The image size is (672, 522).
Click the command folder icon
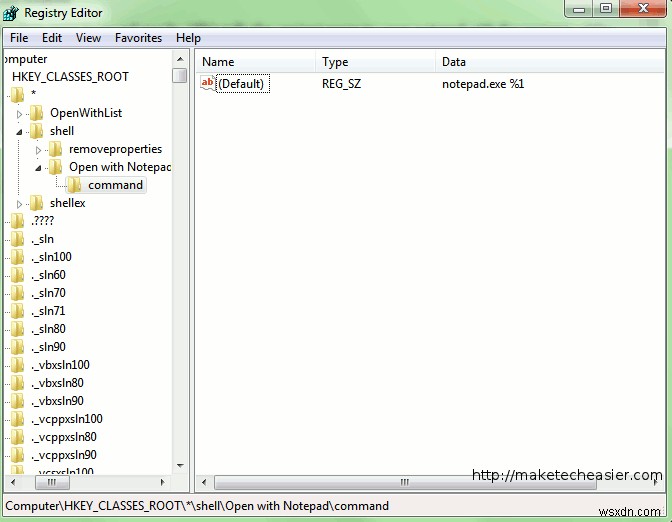point(75,185)
